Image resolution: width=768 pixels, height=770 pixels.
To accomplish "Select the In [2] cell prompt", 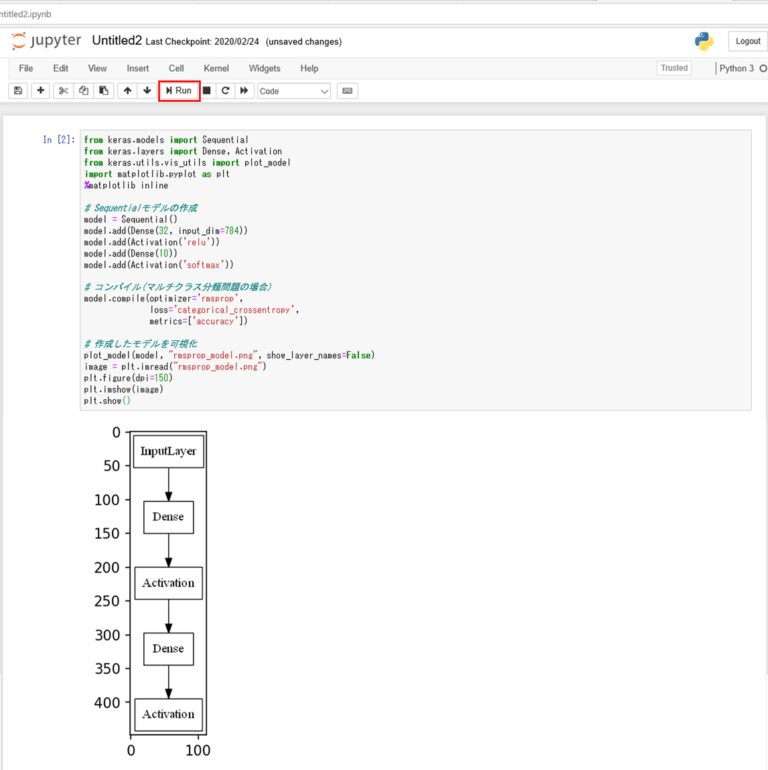I will point(59,140).
